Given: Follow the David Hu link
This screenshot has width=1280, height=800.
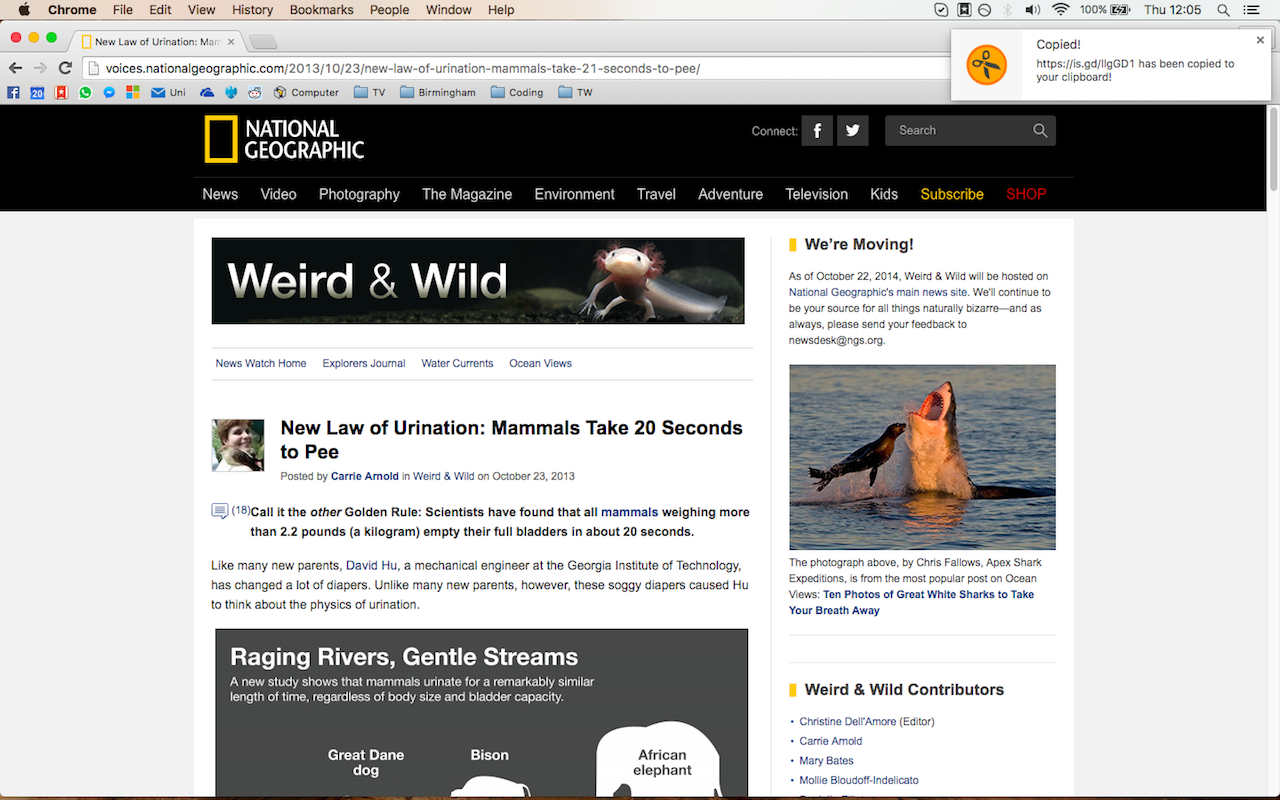Looking at the screenshot, I should click(x=372, y=566).
